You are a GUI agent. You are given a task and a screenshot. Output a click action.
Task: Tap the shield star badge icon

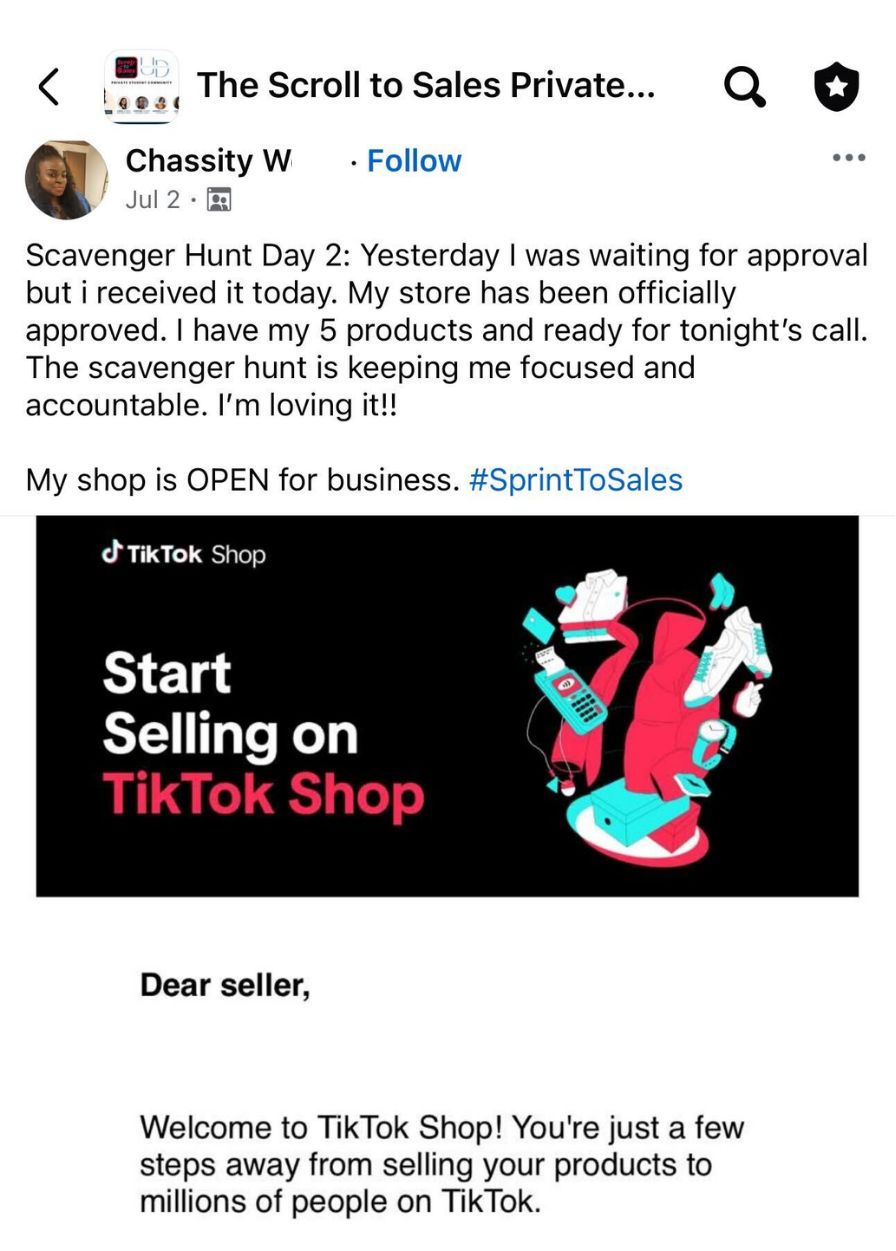836,88
